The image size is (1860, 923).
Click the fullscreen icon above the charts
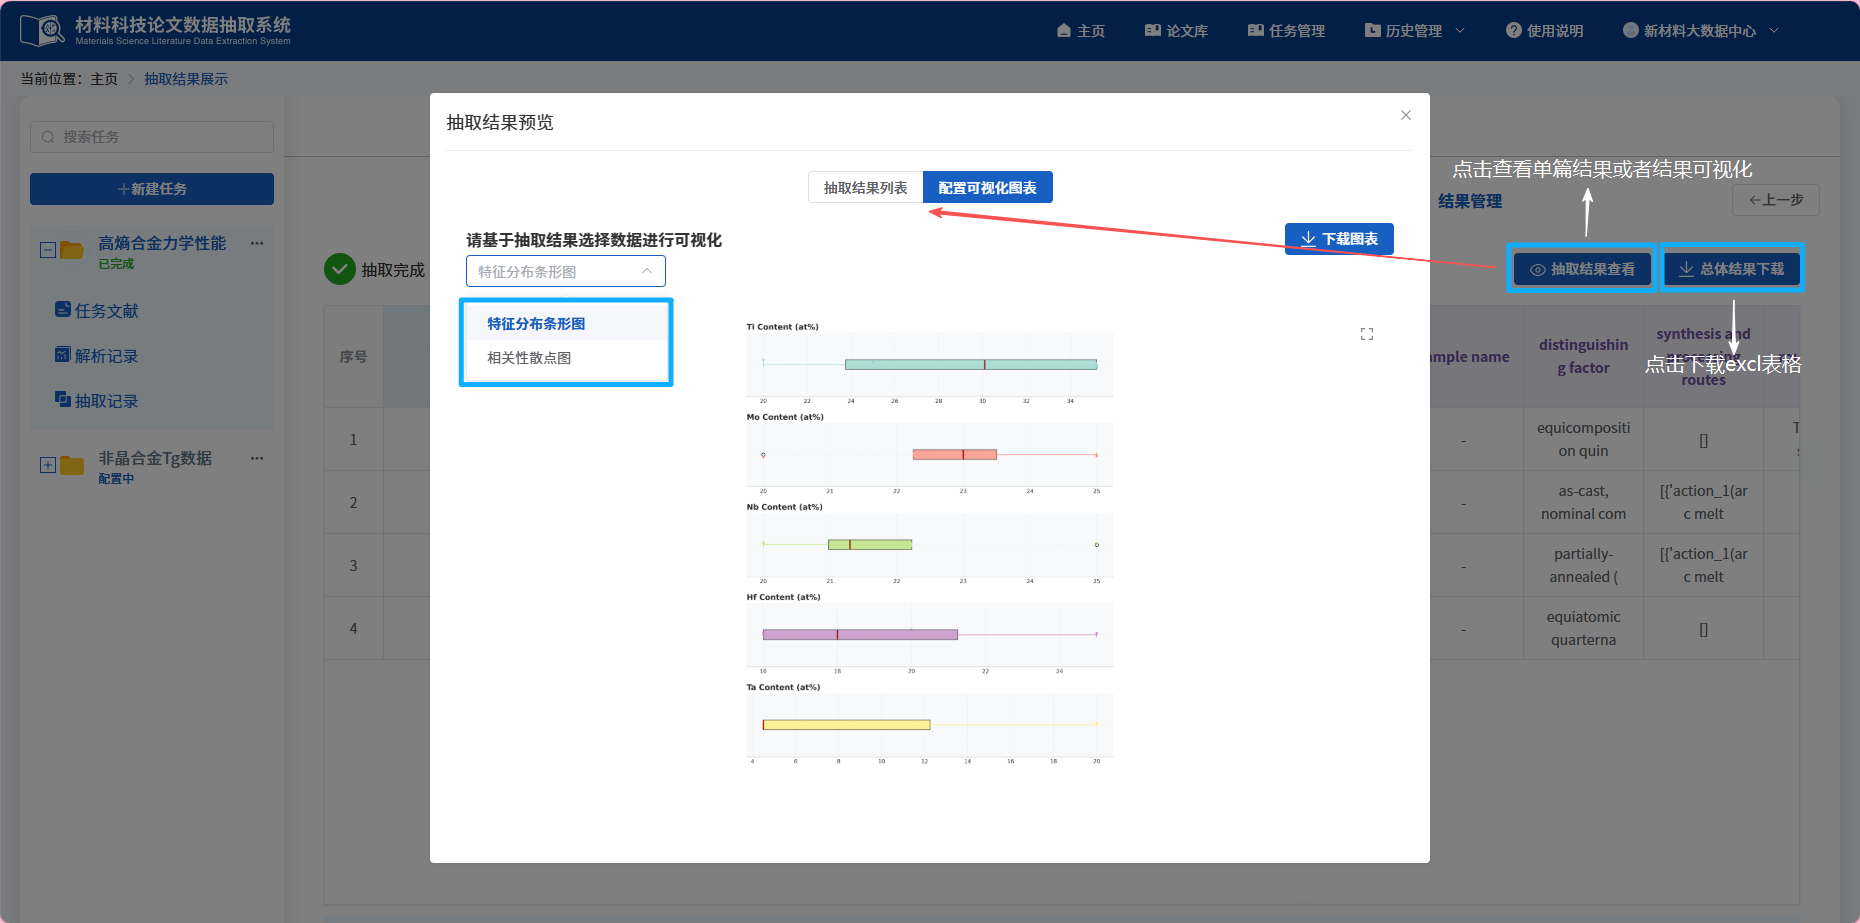coord(1367,333)
